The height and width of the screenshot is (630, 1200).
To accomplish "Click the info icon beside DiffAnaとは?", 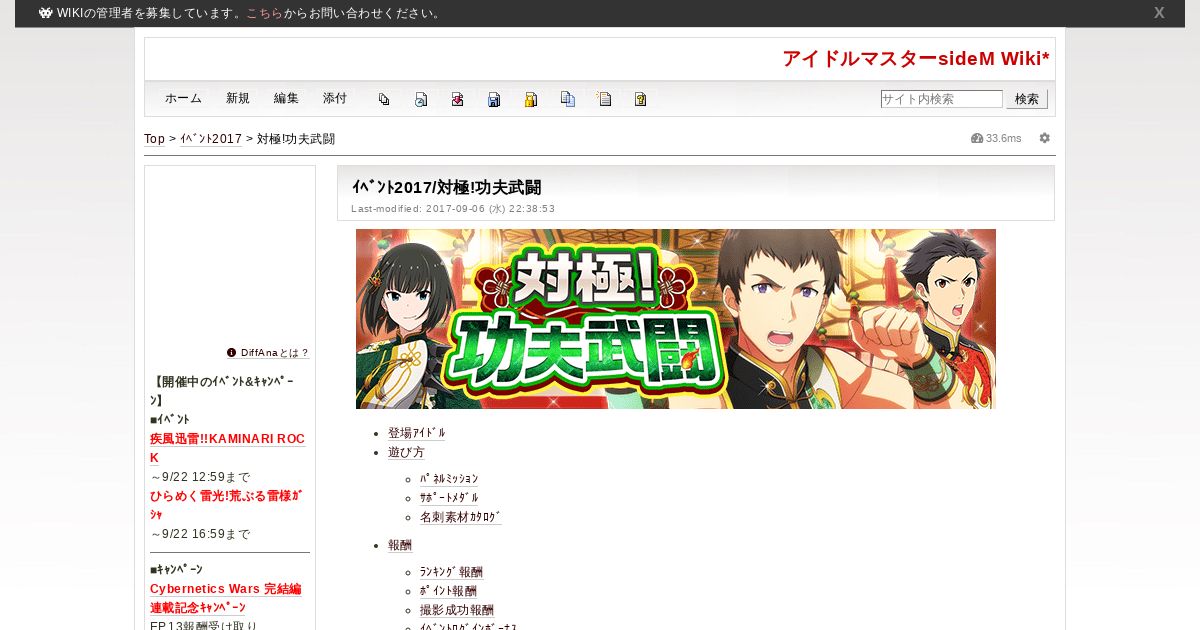I will tap(232, 352).
